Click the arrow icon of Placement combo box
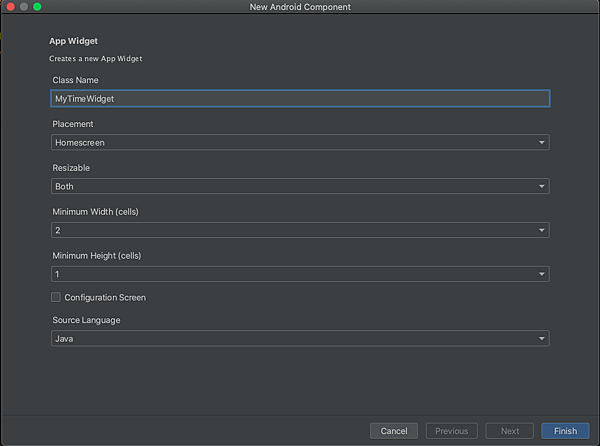The height and width of the screenshot is (446, 600). click(541, 143)
